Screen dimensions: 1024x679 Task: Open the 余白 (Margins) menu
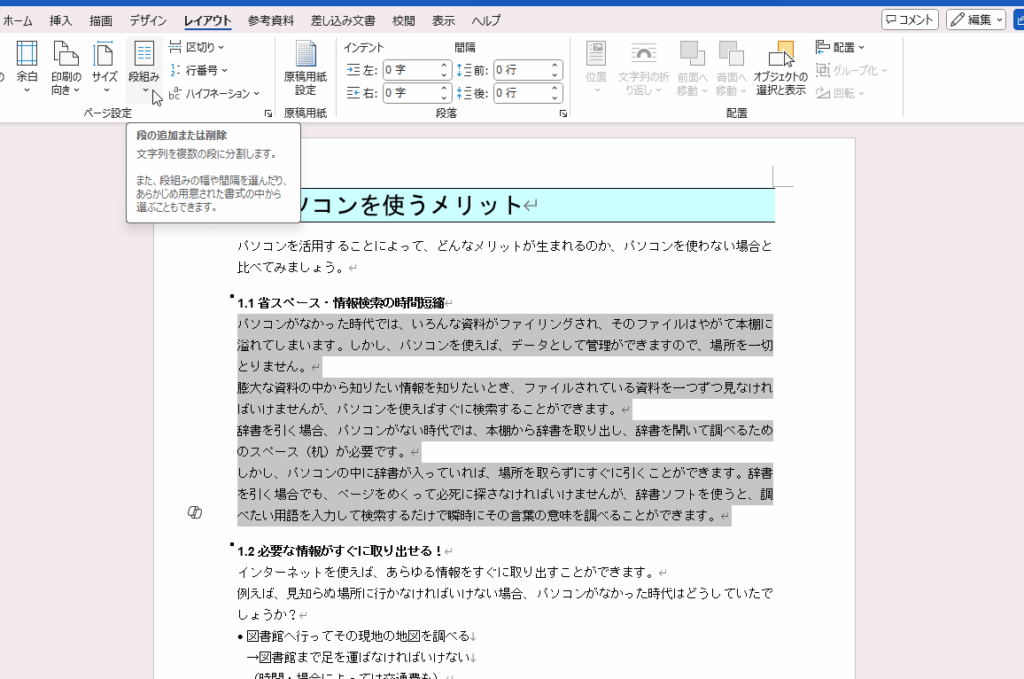(x=27, y=66)
